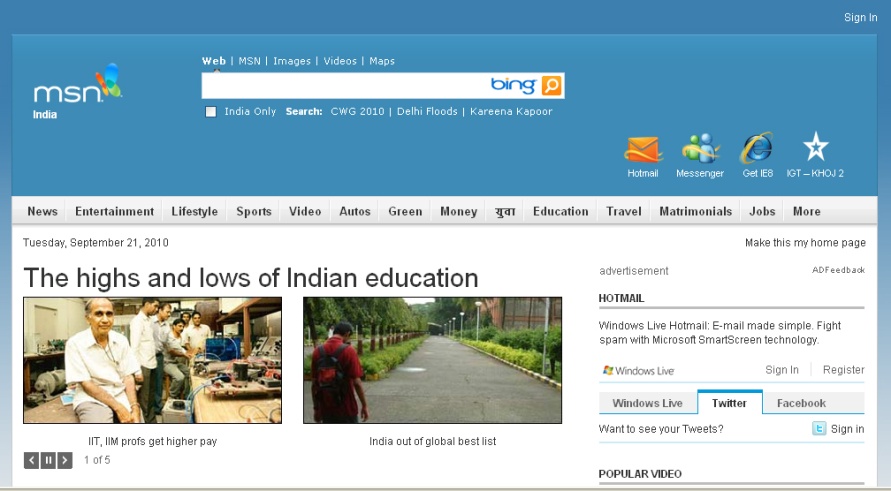Open the campus road photo thumbnail

pyautogui.click(x=432, y=360)
